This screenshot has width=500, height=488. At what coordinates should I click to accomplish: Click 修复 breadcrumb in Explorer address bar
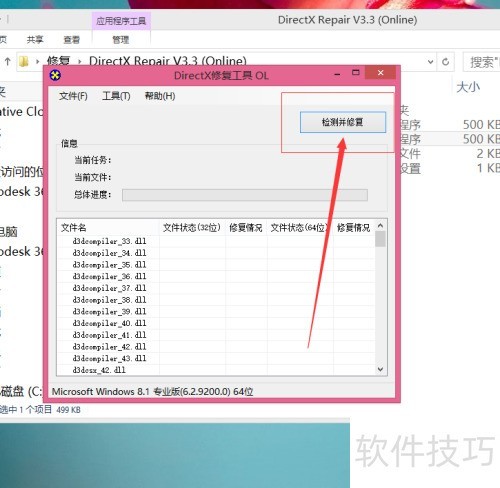(x=59, y=61)
